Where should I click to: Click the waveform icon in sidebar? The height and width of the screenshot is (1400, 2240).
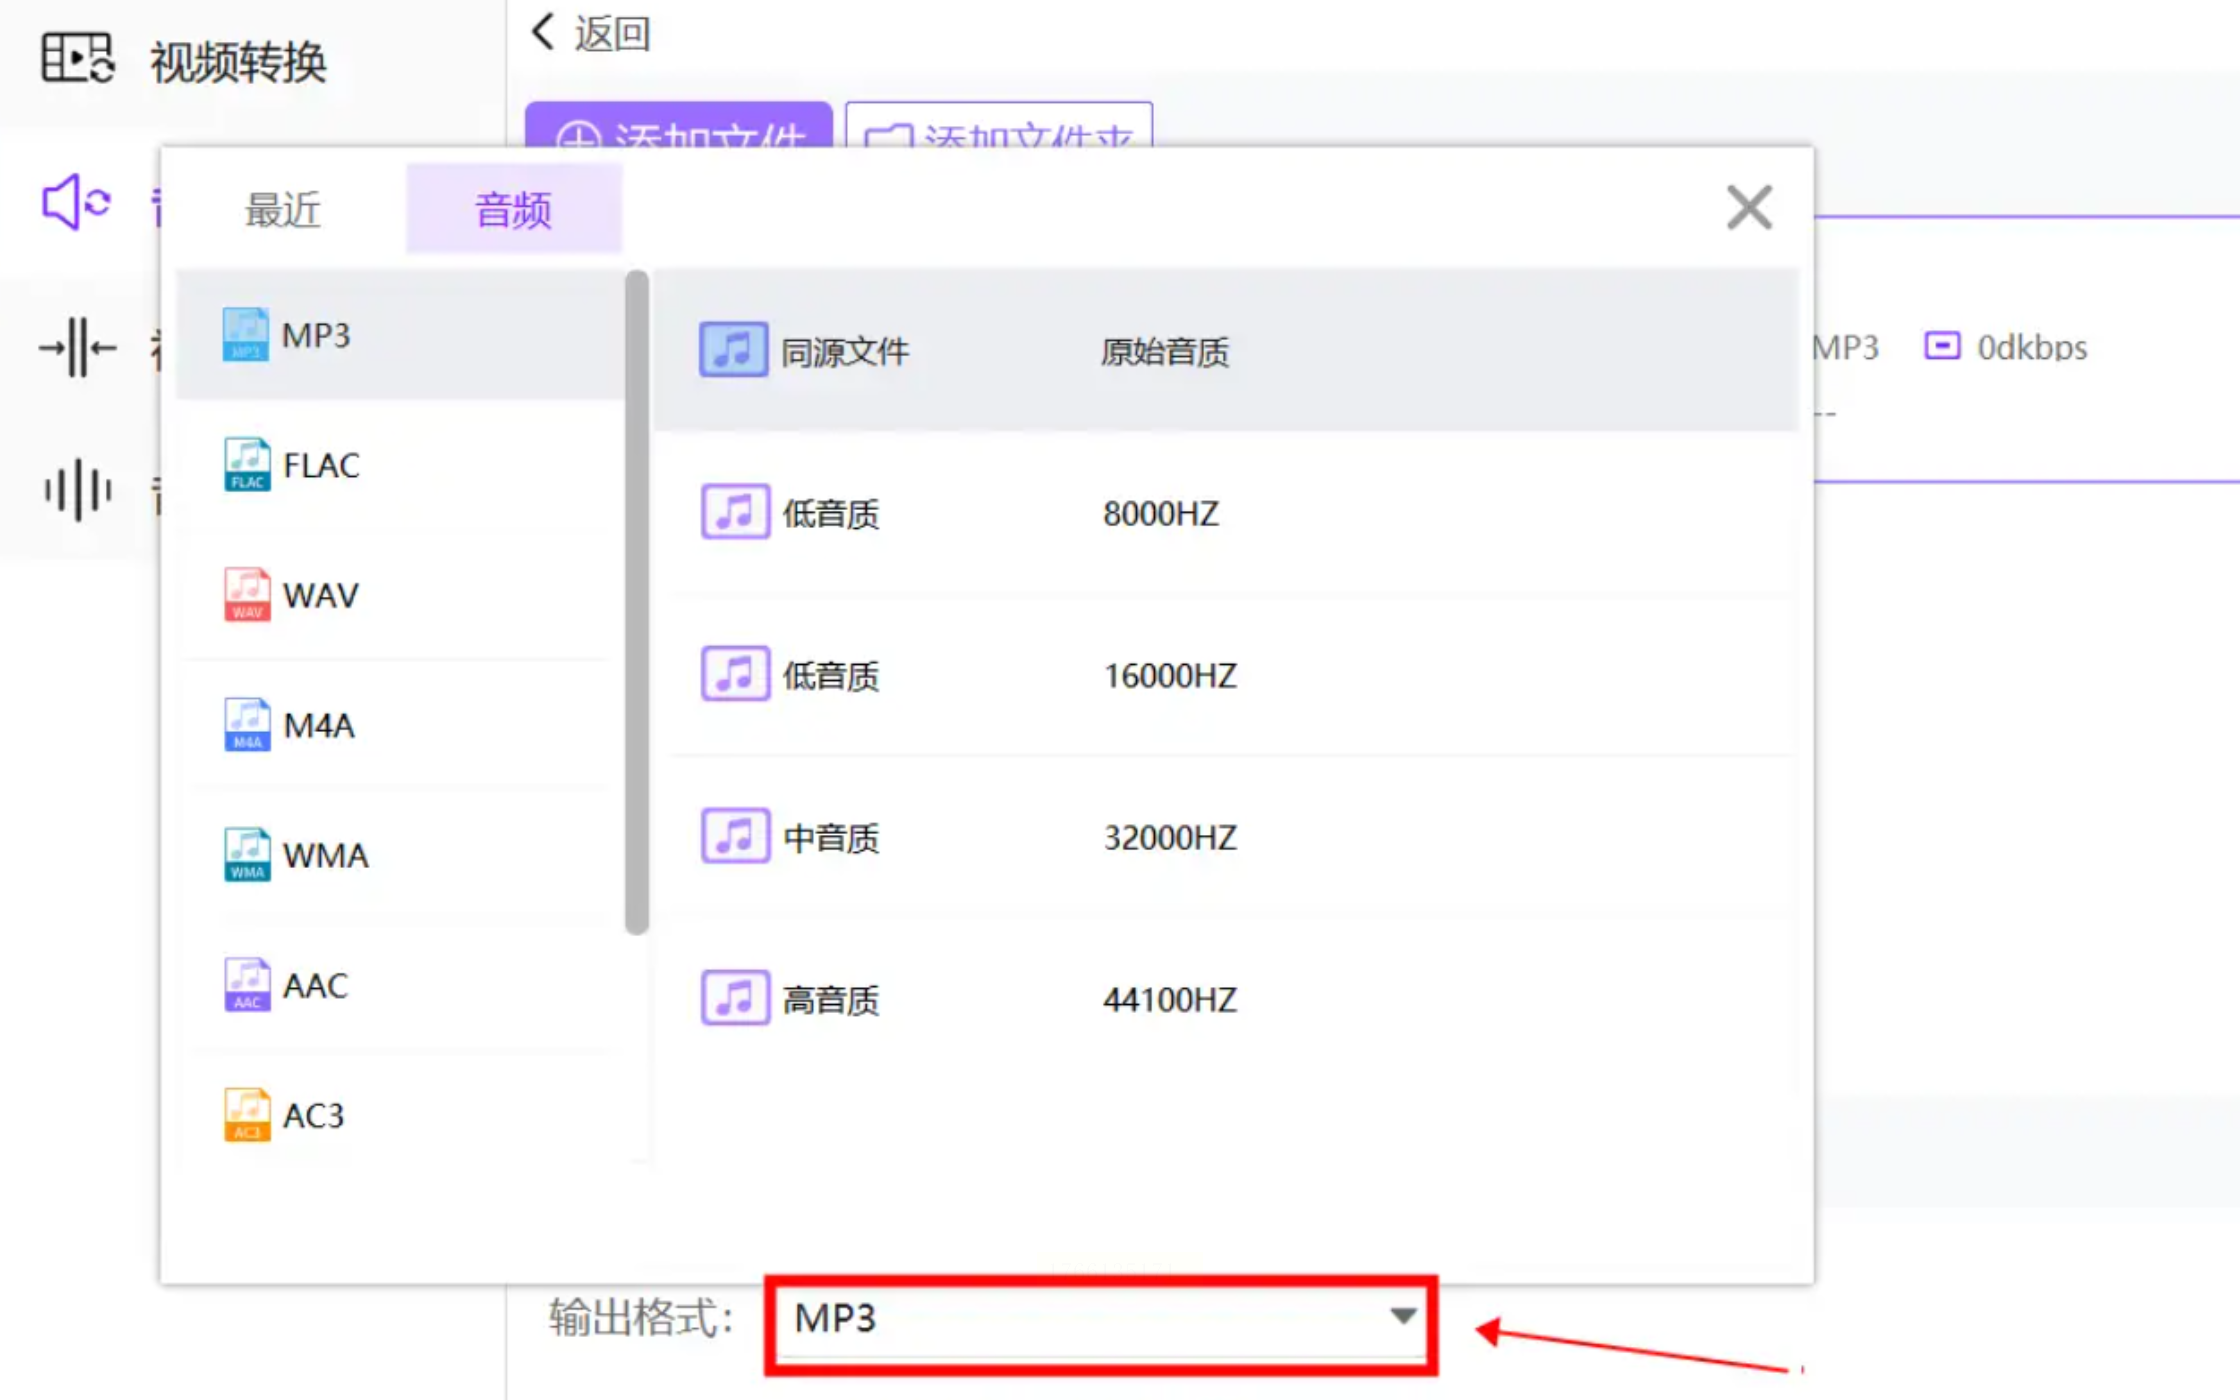pos(77,490)
